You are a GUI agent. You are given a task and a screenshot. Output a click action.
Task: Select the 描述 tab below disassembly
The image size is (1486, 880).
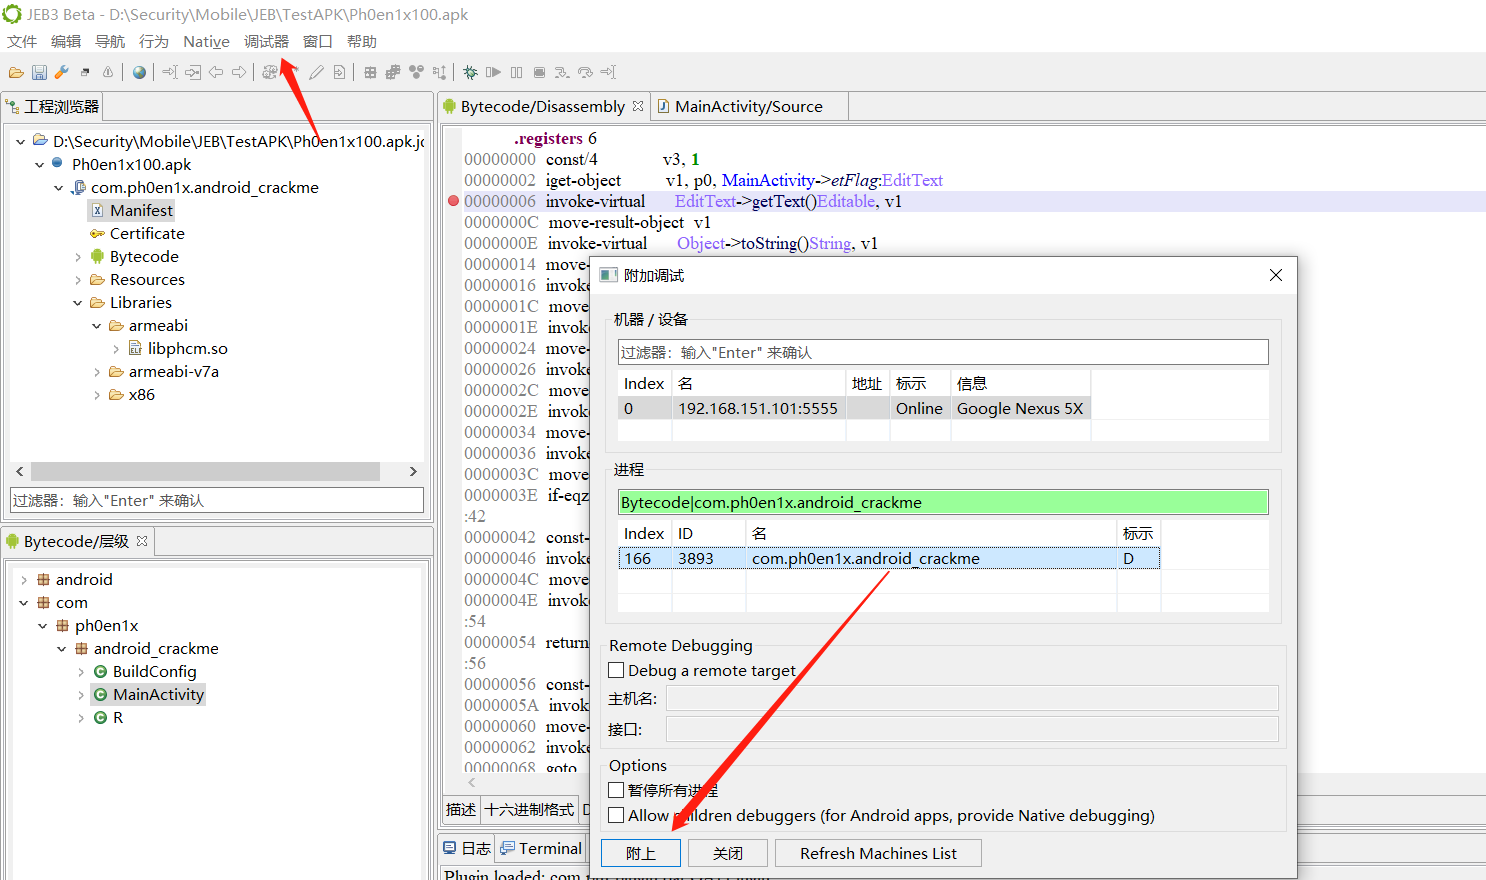pyautogui.click(x=461, y=809)
